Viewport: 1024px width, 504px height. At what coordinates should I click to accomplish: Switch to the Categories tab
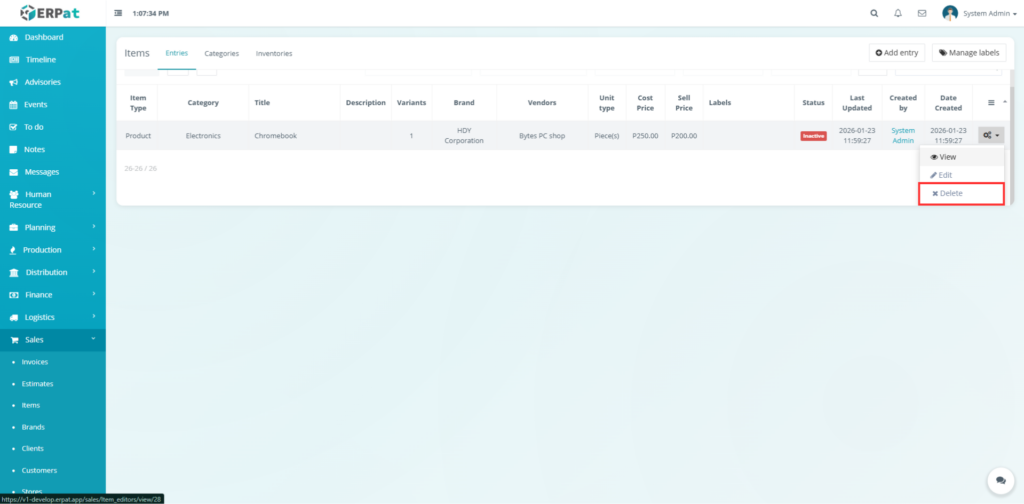221,53
